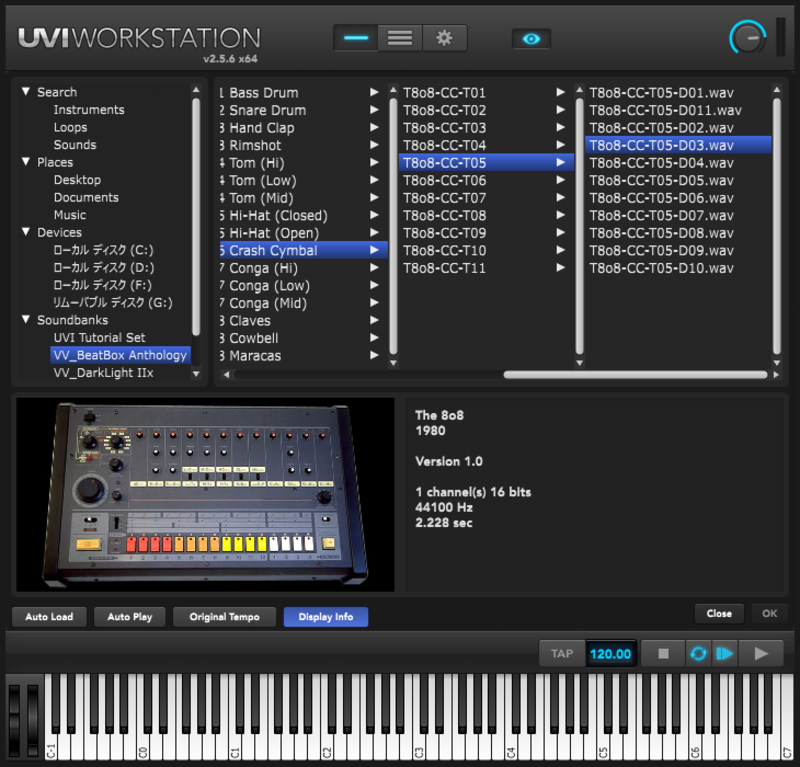Viewport: 800px width, 767px height.
Task: Open the multi-part list view icon
Action: point(400,38)
